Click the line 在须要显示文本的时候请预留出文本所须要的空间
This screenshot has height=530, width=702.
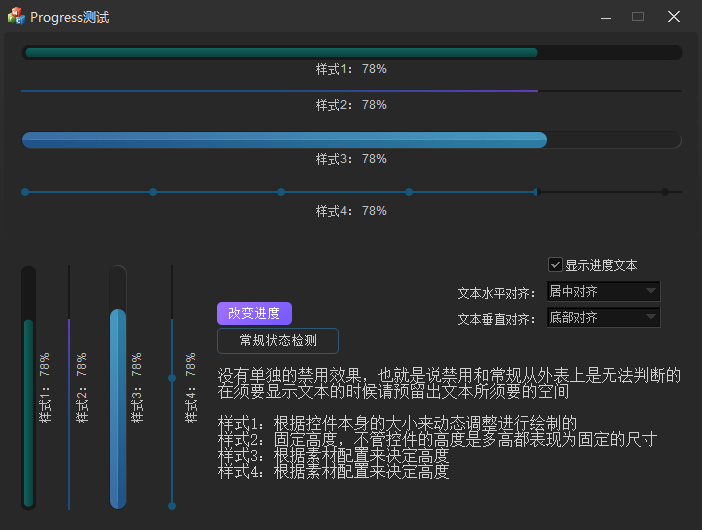pos(393,391)
